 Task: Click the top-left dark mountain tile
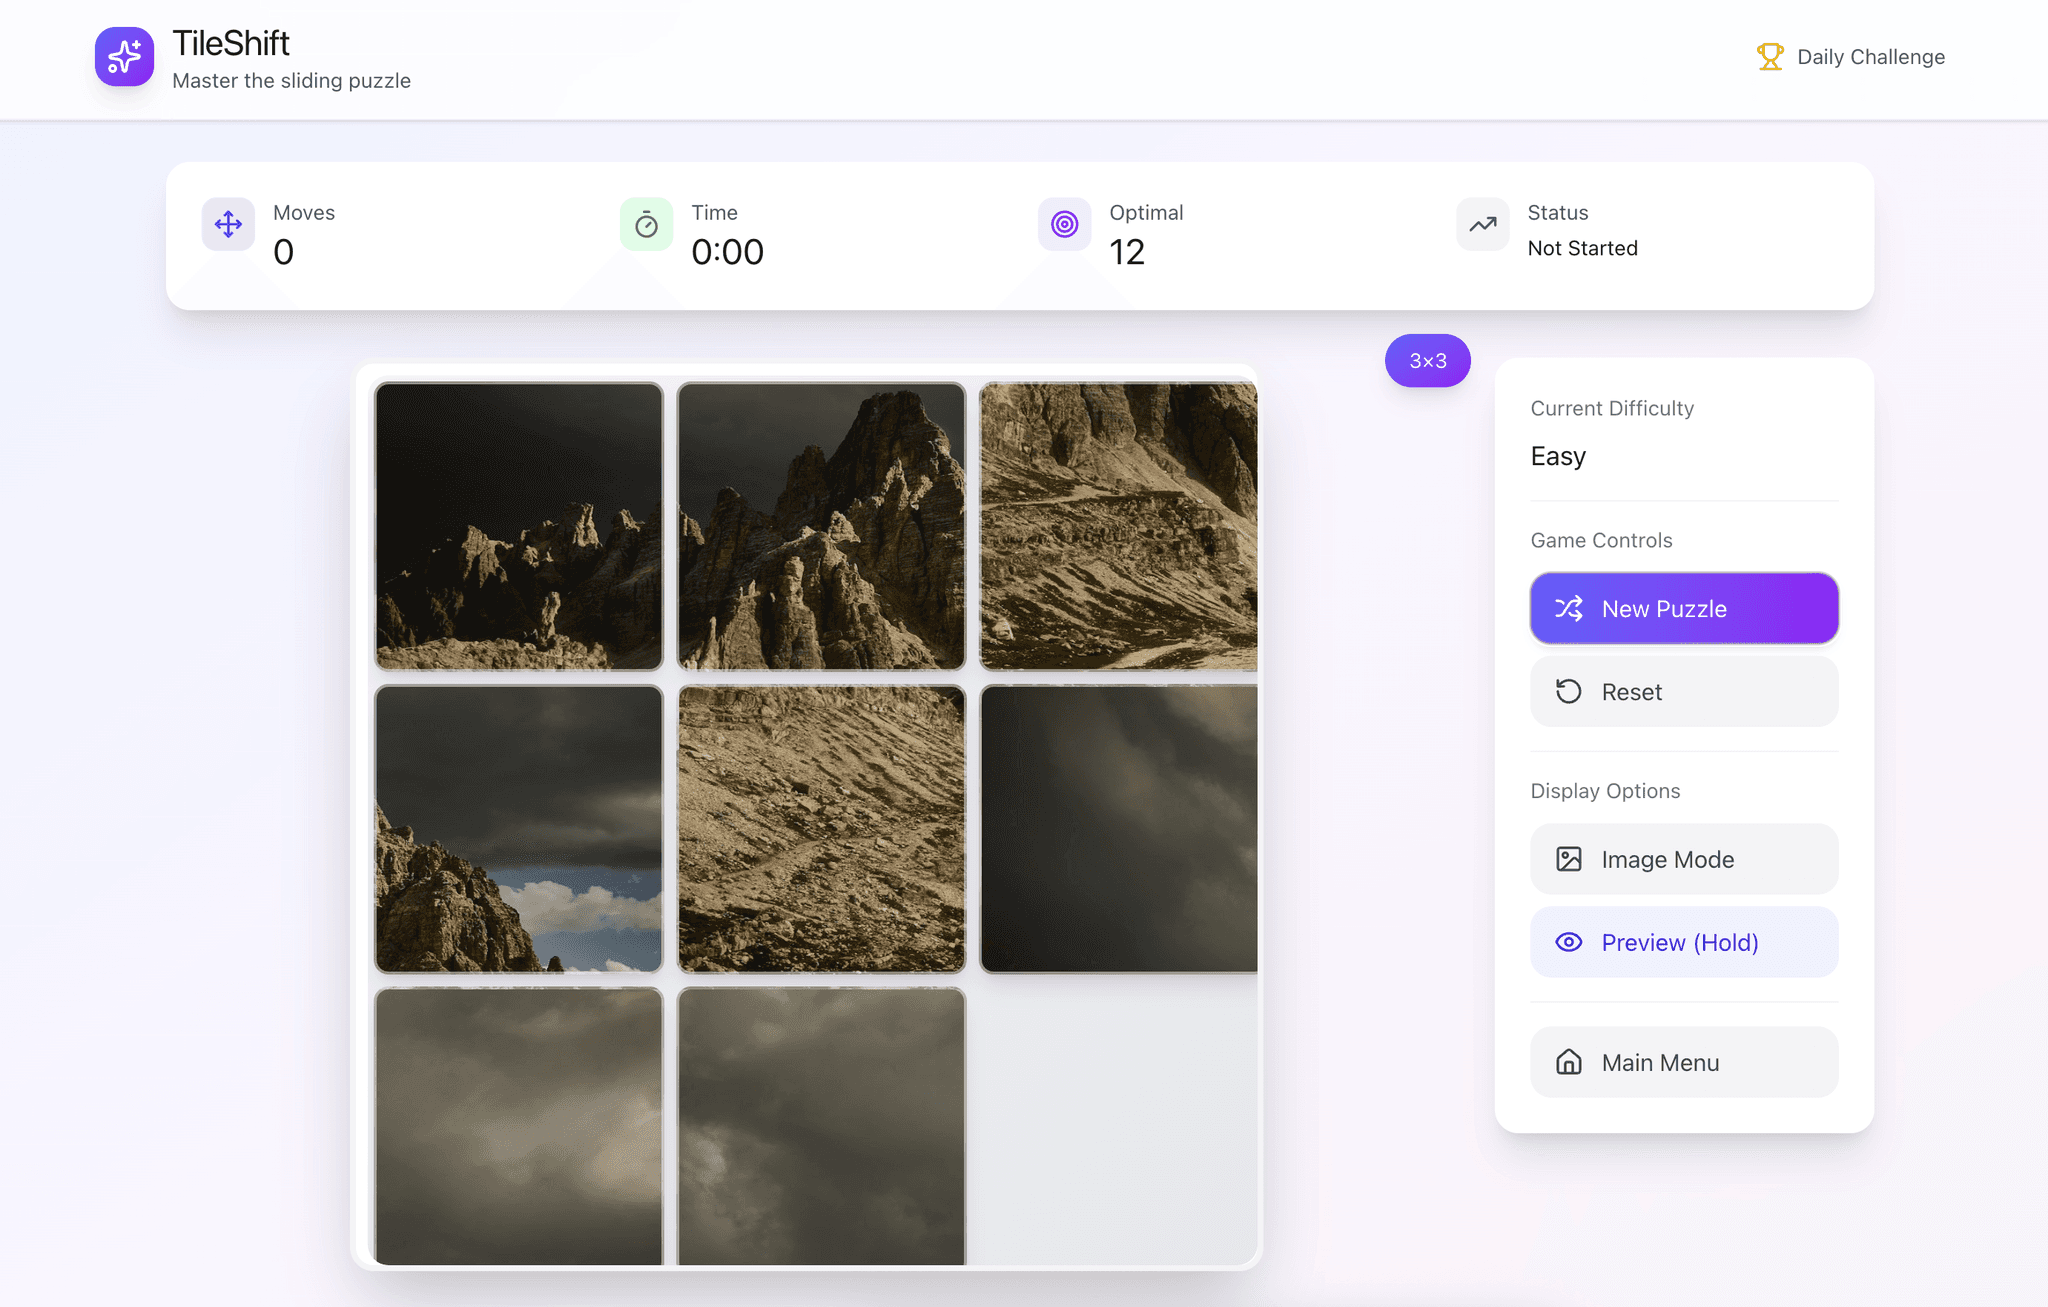tap(519, 526)
